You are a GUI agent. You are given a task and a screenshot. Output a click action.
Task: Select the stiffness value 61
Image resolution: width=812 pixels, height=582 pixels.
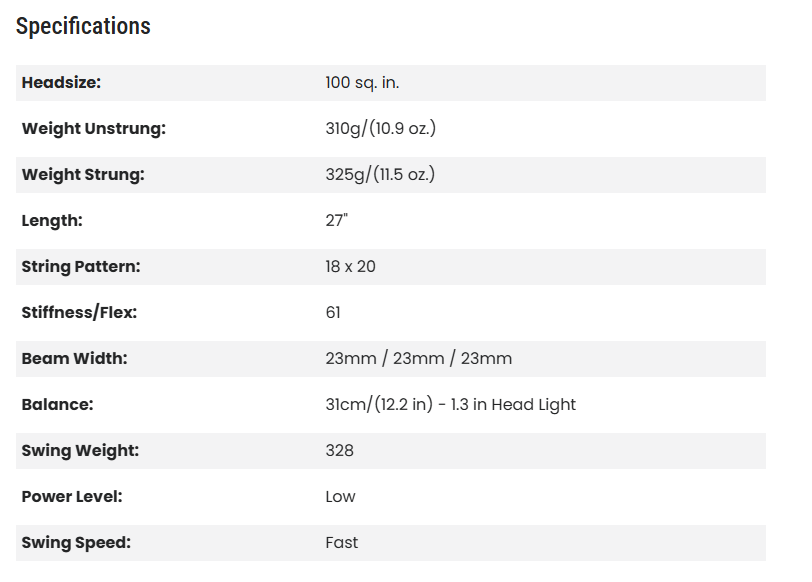[333, 313]
